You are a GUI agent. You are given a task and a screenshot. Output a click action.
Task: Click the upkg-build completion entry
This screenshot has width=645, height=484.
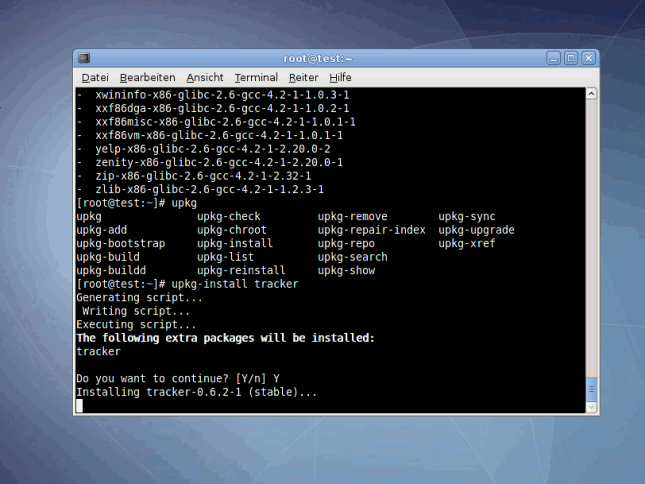click(108, 257)
